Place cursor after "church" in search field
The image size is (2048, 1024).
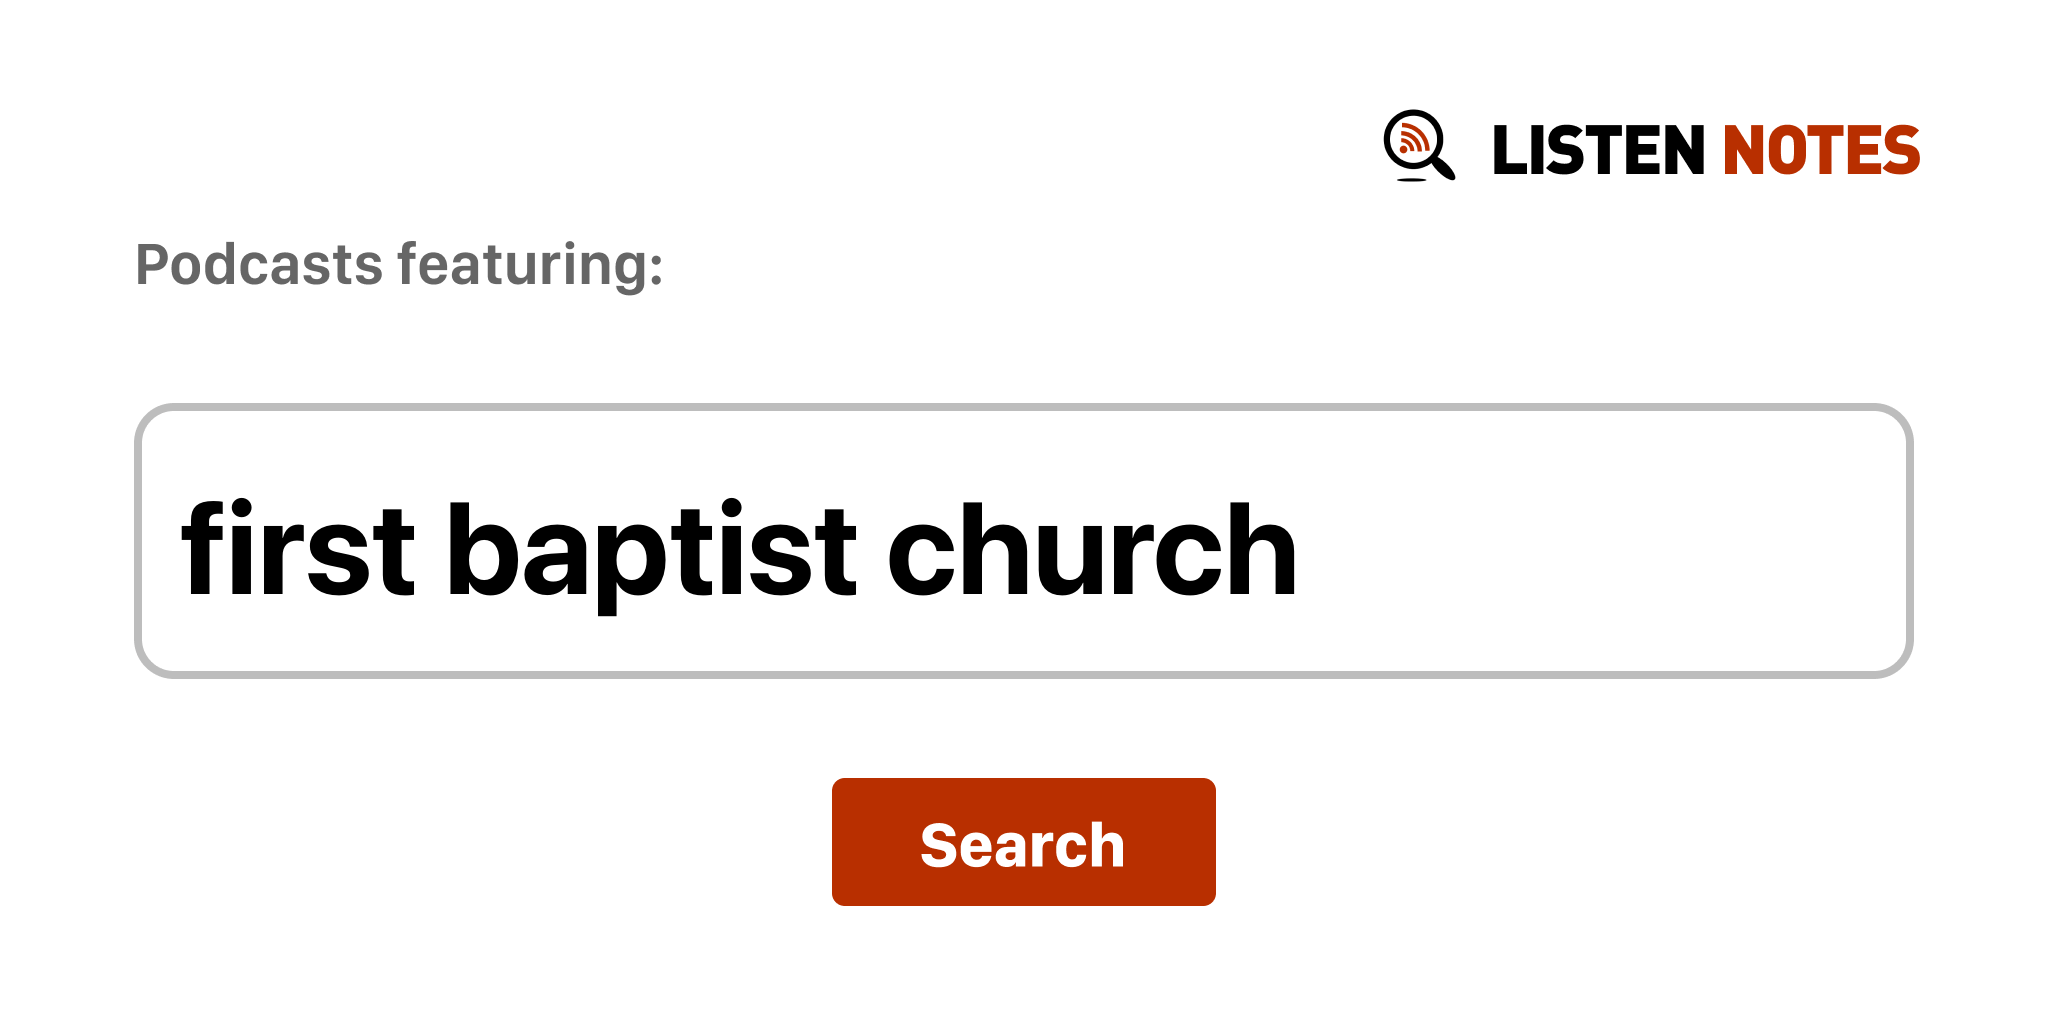click(1302, 550)
